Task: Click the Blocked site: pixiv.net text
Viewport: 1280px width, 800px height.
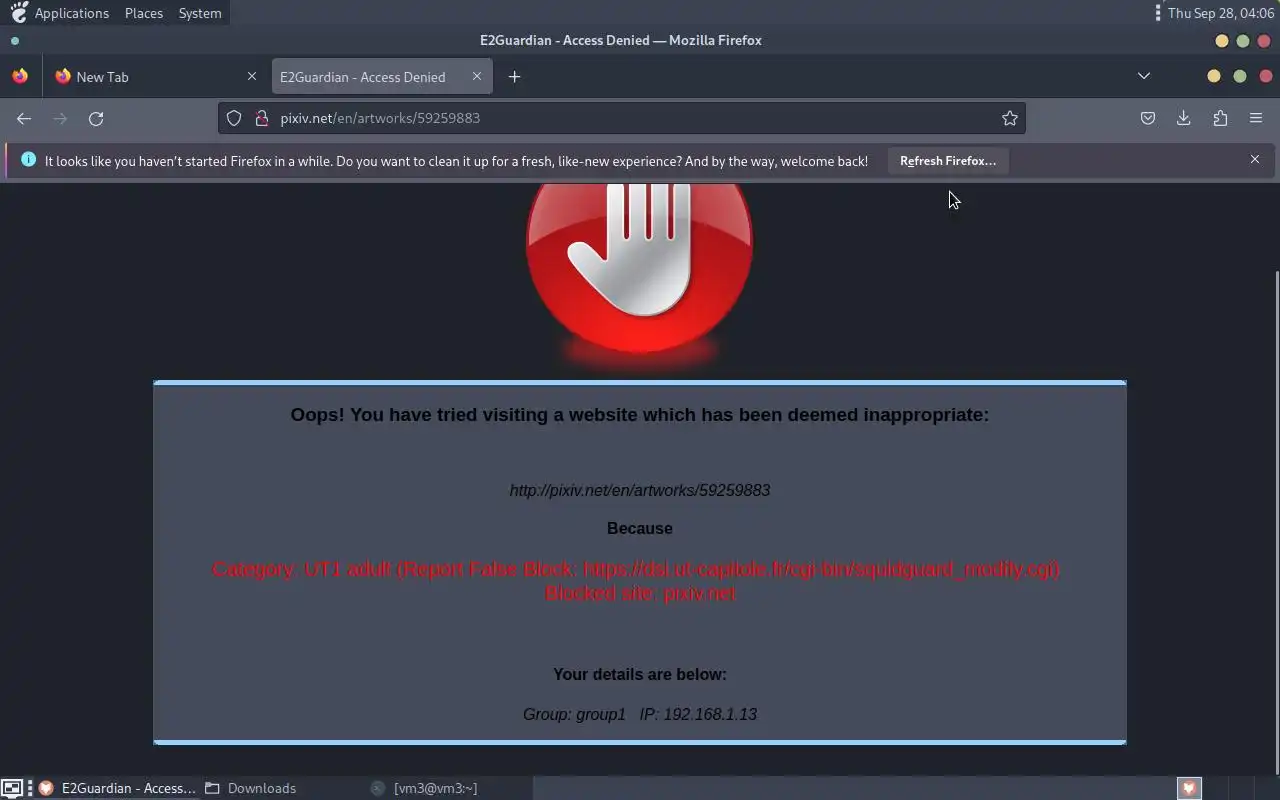Action: [x=640, y=593]
